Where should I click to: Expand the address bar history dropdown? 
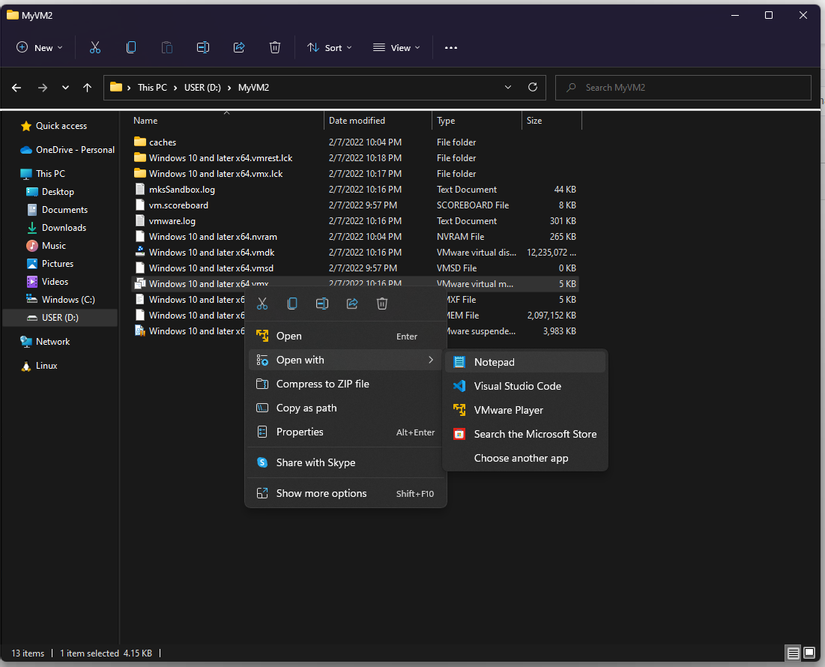(x=508, y=87)
